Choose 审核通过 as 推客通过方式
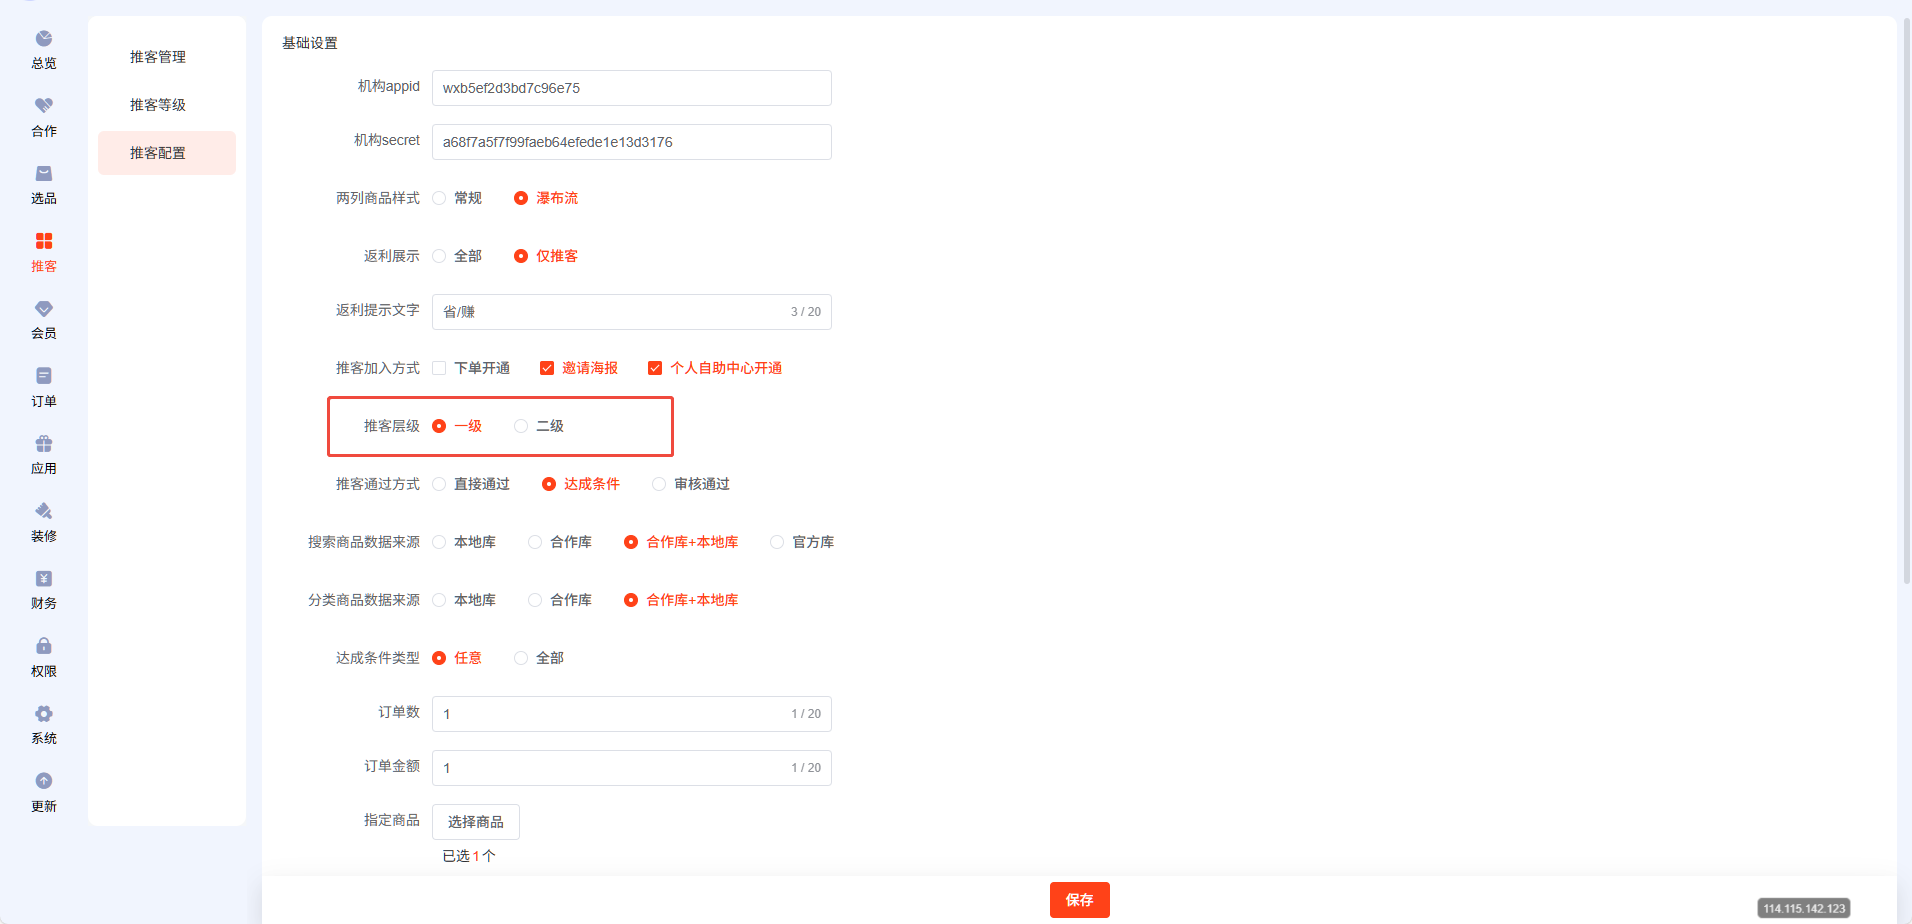Image resolution: width=1912 pixels, height=924 pixels. pos(659,484)
